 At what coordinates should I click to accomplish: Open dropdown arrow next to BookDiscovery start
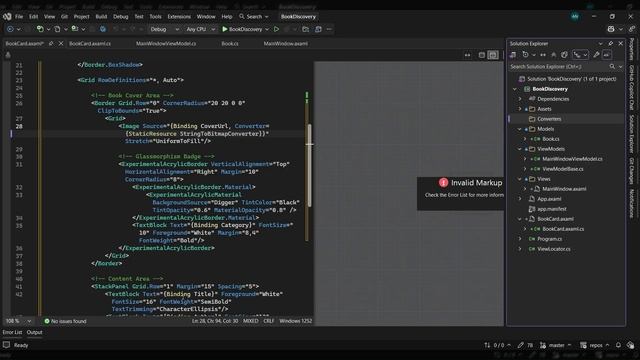coord(267,29)
